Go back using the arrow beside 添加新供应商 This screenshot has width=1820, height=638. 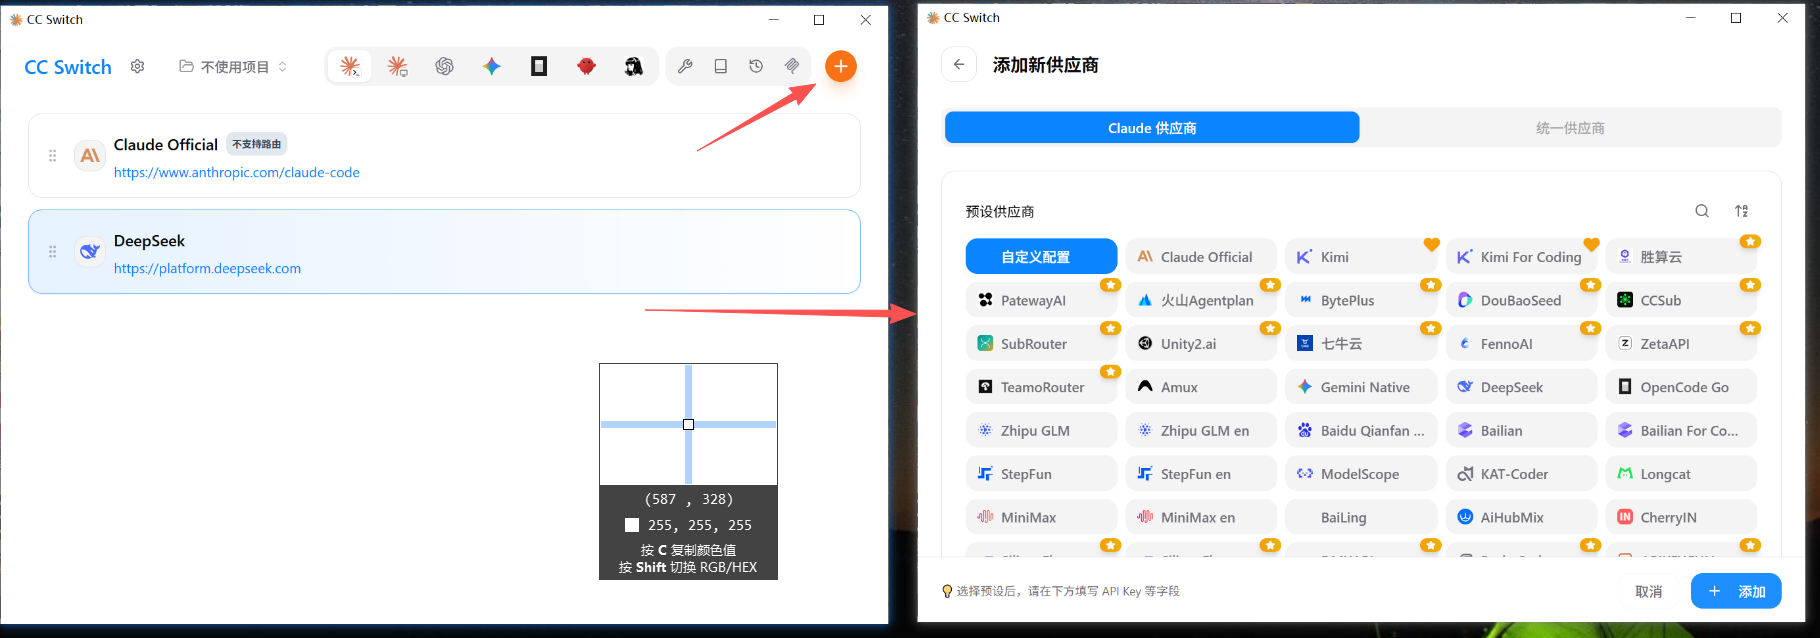click(959, 65)
